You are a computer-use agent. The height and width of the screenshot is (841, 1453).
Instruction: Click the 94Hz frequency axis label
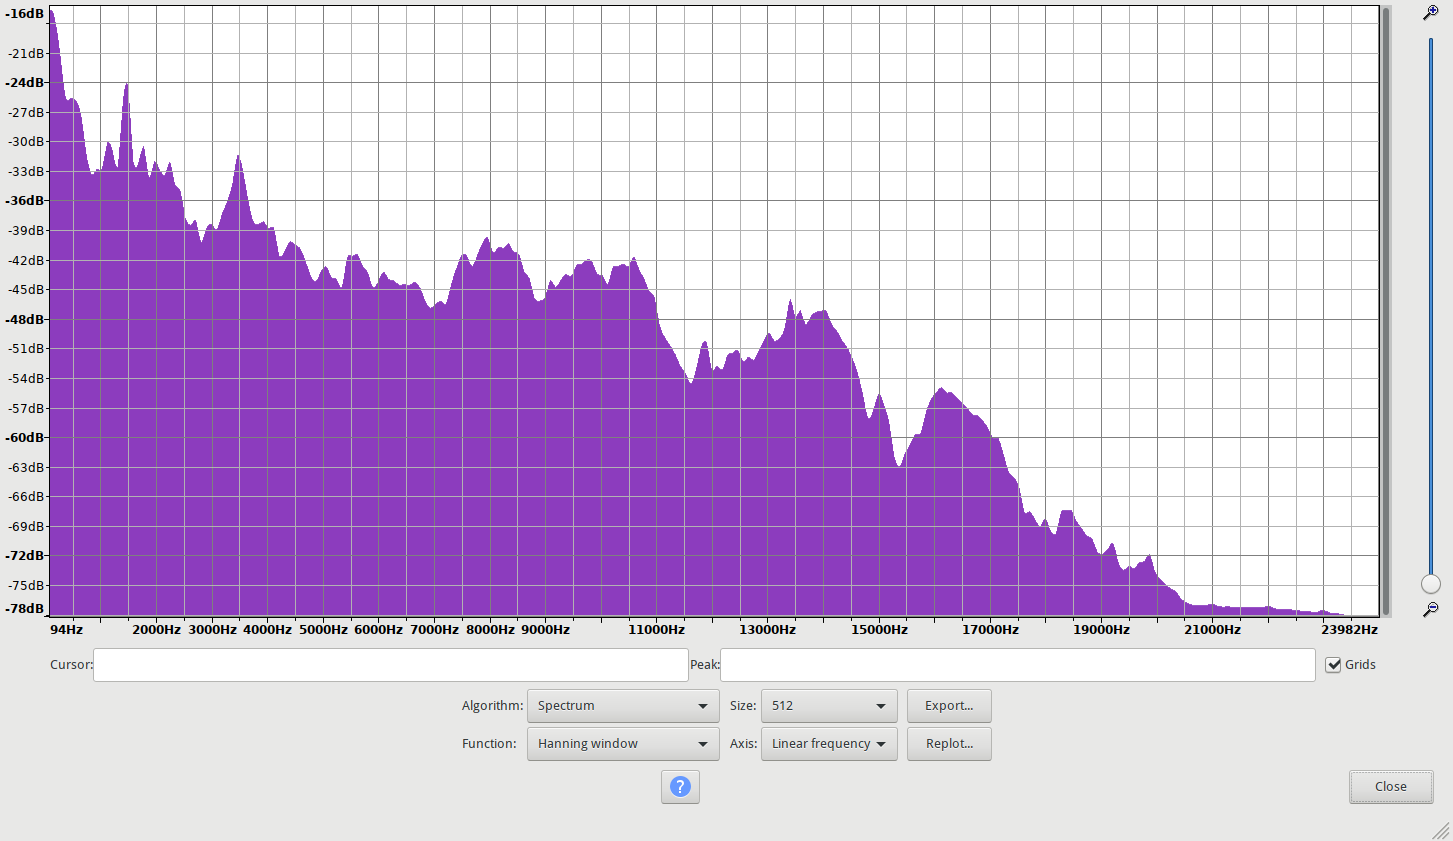click(x=67, y=630)
